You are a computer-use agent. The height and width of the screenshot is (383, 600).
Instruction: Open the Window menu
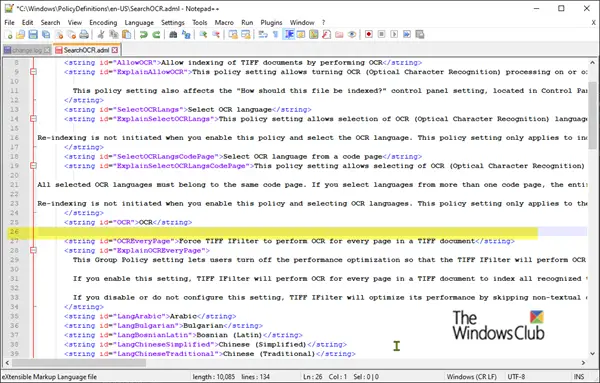(302, 23)
